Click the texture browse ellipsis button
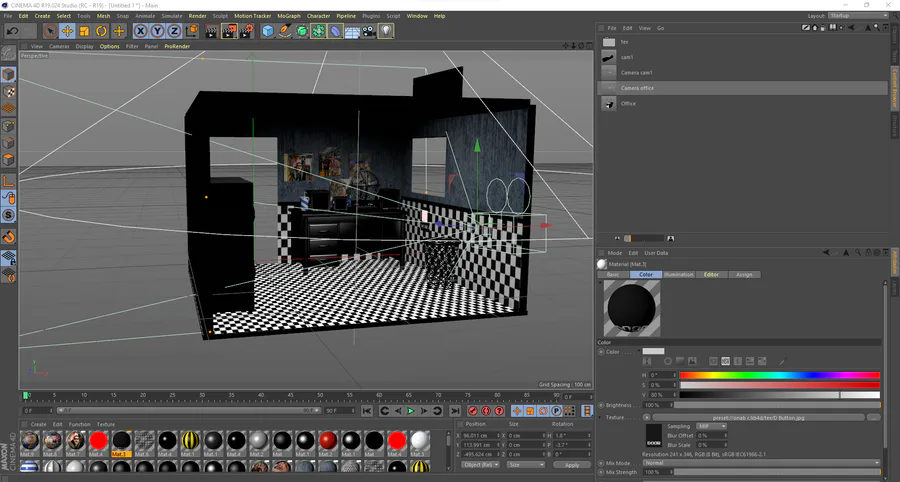This screenshot has width=900, height=482. [x=873, y=417]
